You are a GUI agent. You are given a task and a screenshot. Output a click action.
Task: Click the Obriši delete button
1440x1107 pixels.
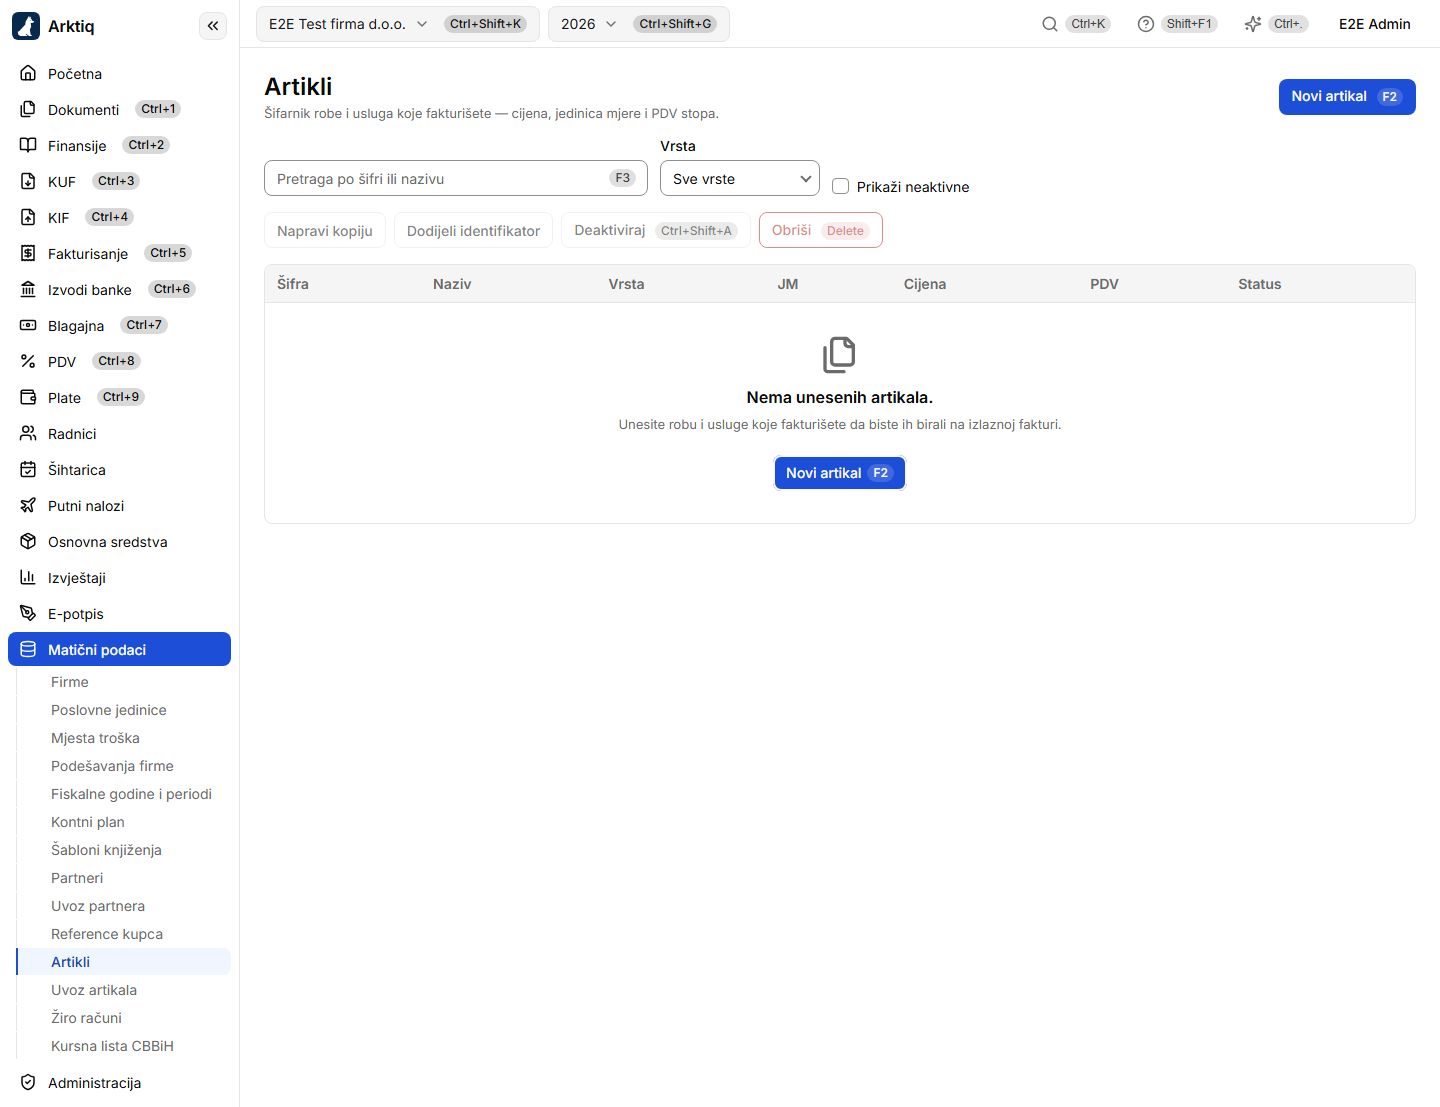pos(821,230)
